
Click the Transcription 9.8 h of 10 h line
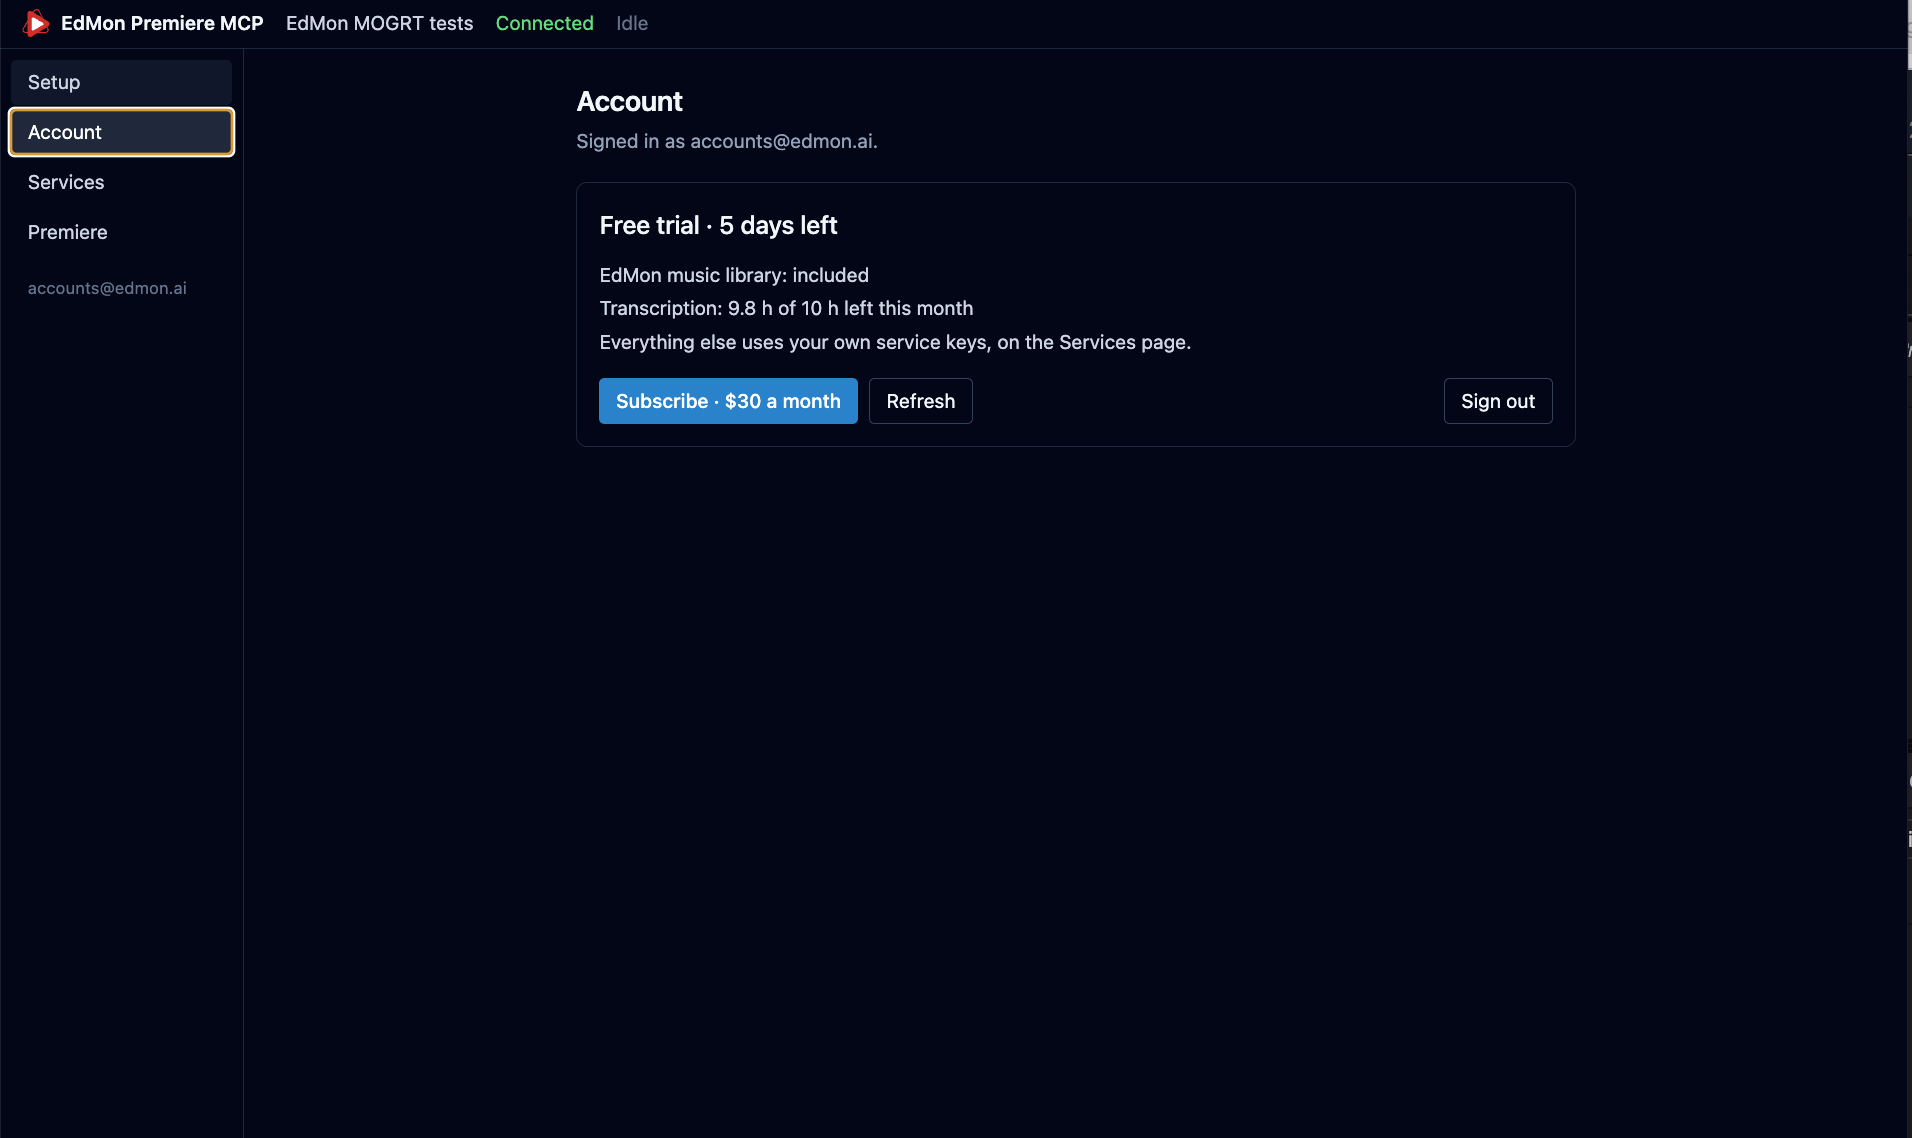tap(786, 308)
